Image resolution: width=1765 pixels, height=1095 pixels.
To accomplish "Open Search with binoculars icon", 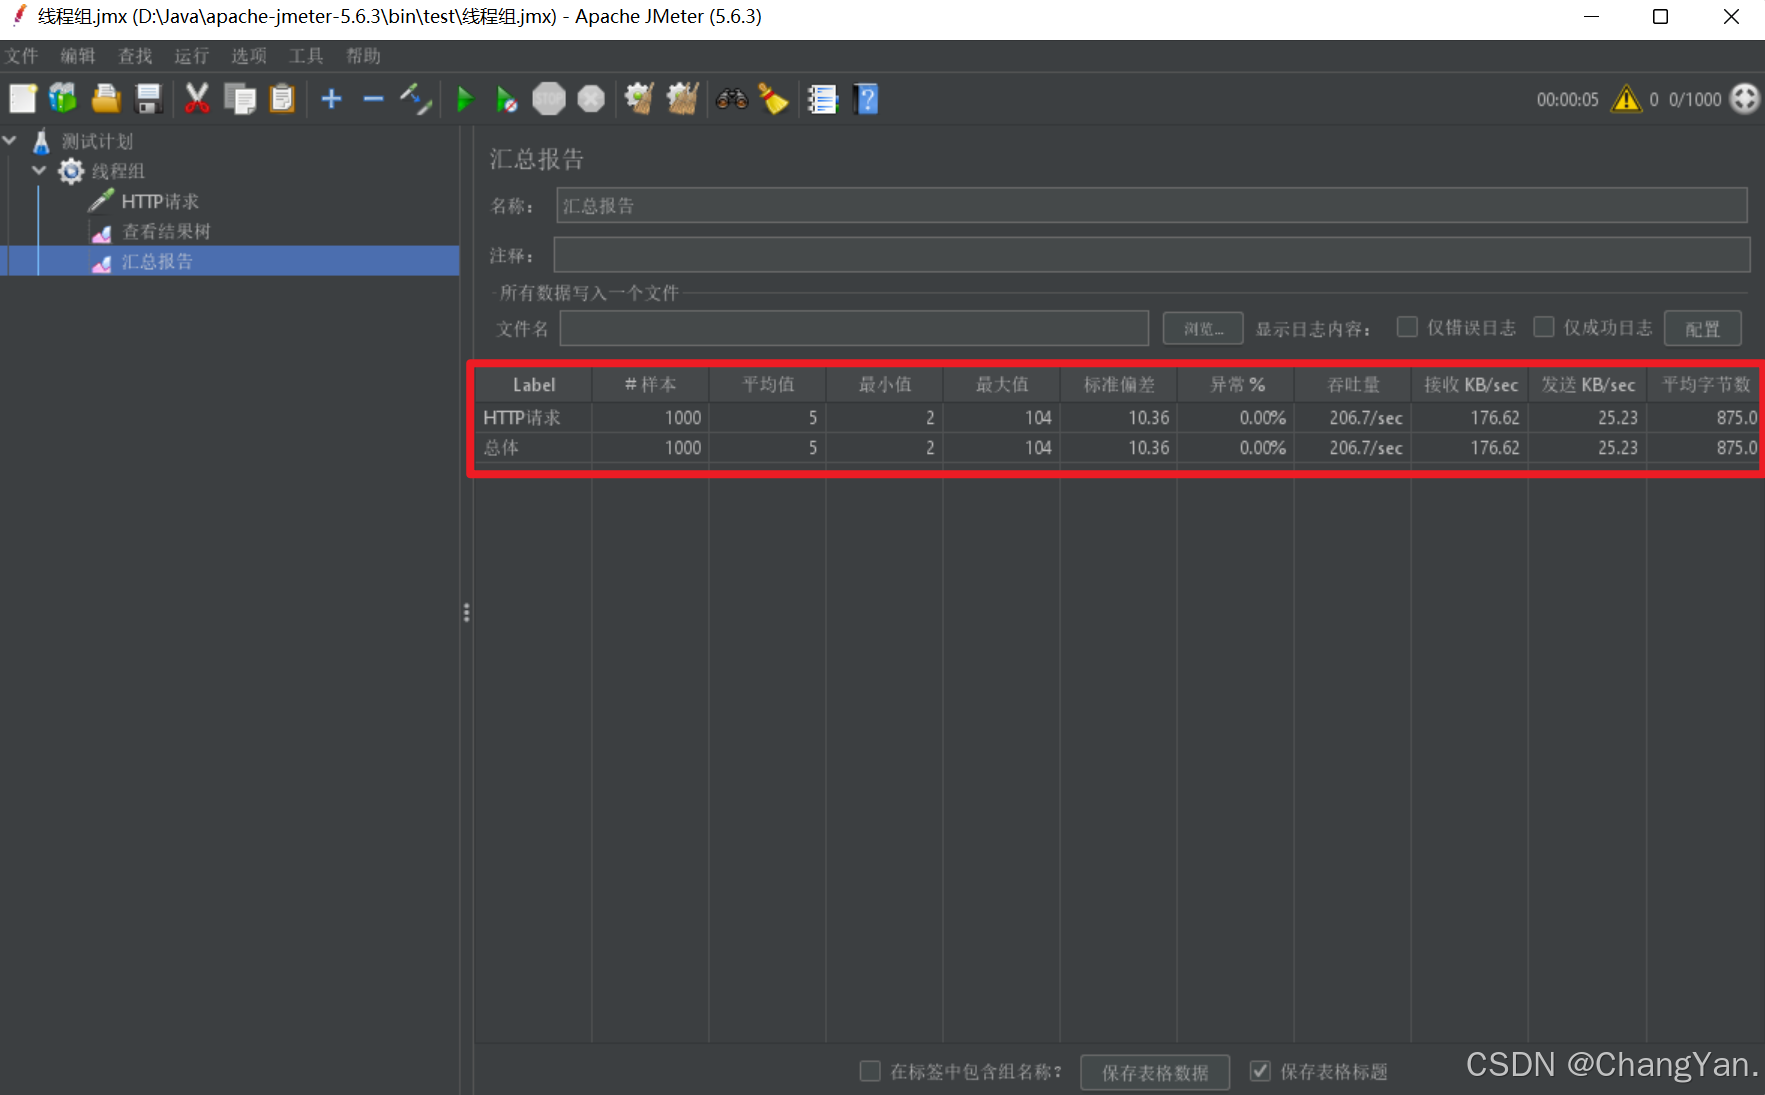I will tap(732, 99).
